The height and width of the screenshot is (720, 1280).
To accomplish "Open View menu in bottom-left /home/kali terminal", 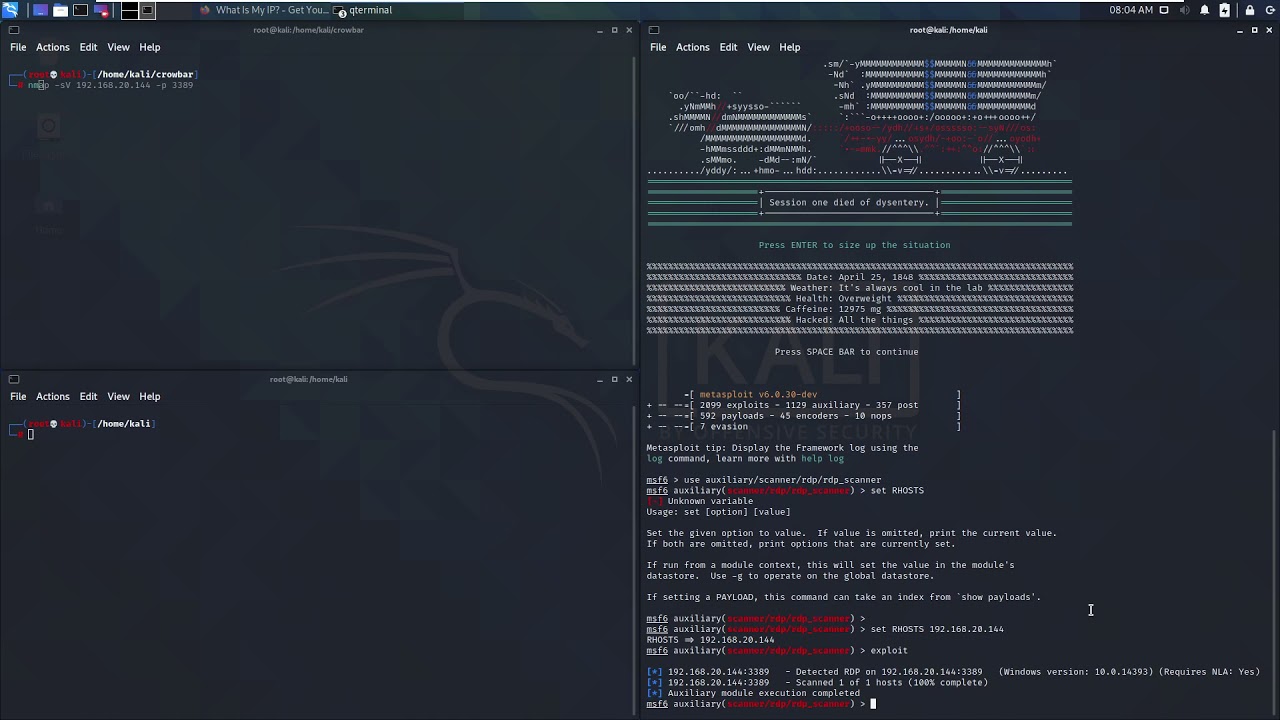I will pos(118,396).
